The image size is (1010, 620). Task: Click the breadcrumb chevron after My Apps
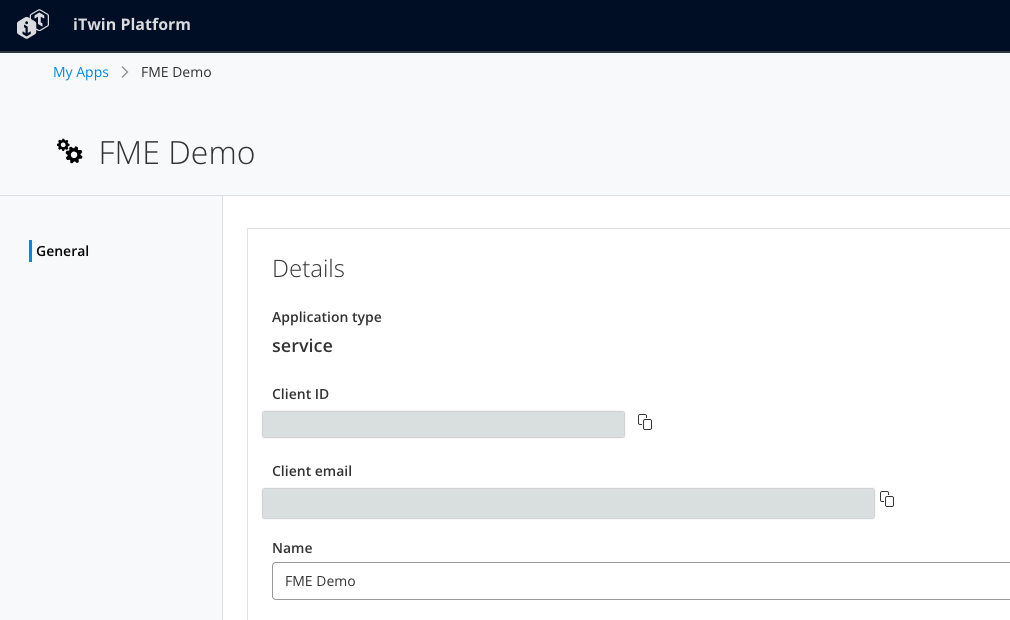[x=124, y=72]
